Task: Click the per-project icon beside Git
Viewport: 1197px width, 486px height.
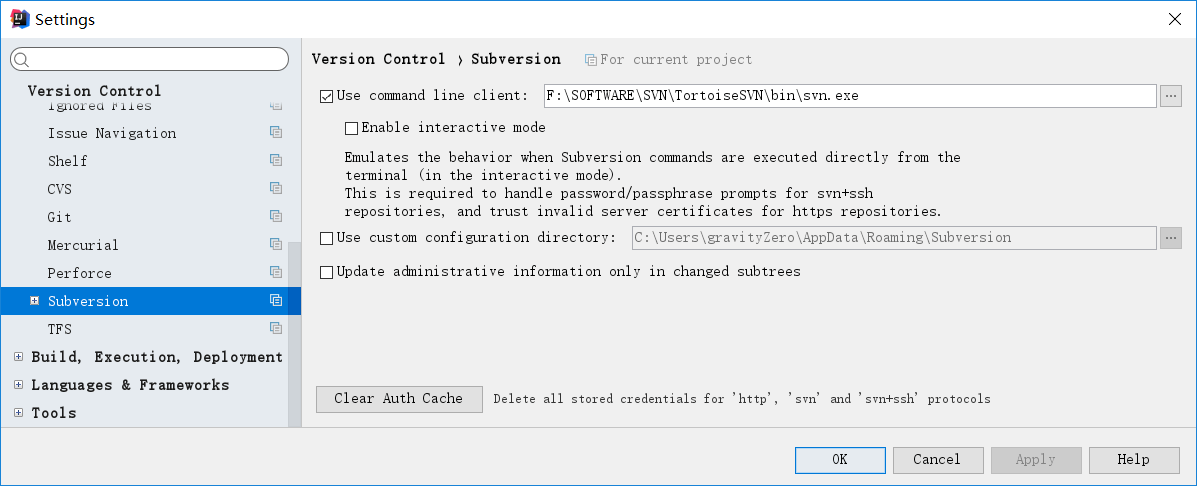Action: click(x=276, y=217)
